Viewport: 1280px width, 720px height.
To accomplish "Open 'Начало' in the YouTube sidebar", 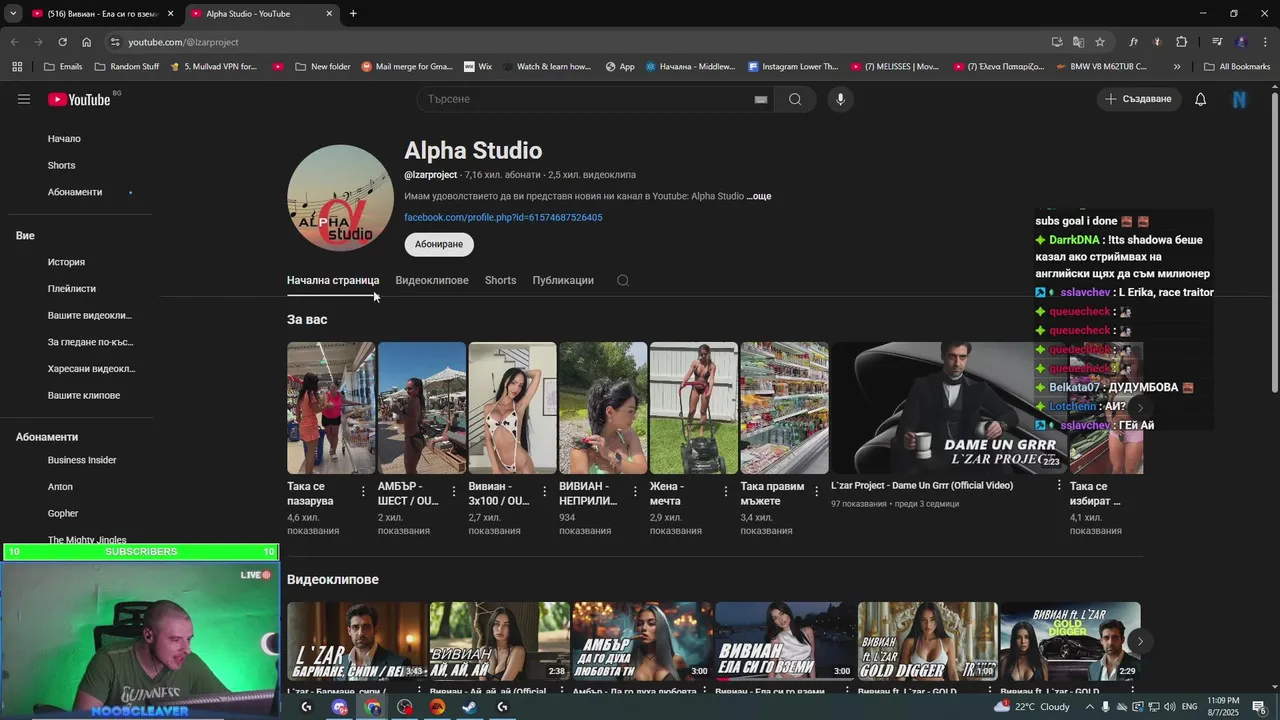I will point(64,139).
